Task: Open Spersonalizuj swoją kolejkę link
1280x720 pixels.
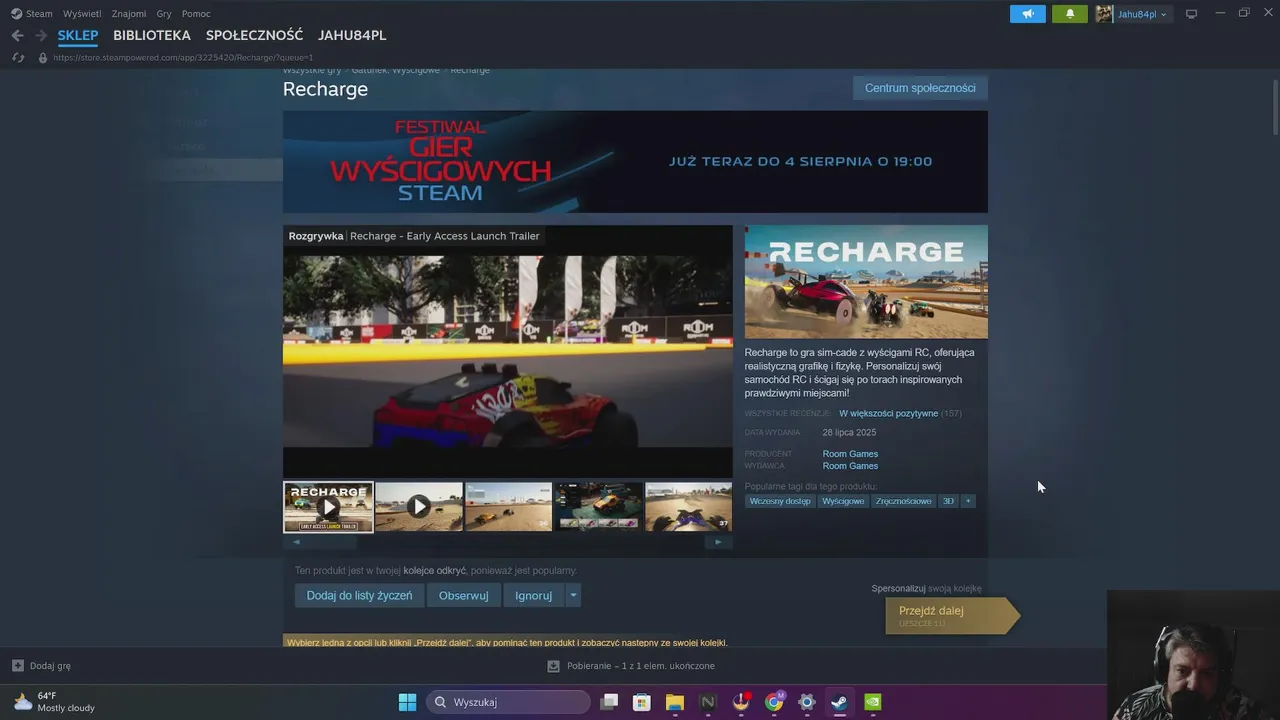Action: 926,589
